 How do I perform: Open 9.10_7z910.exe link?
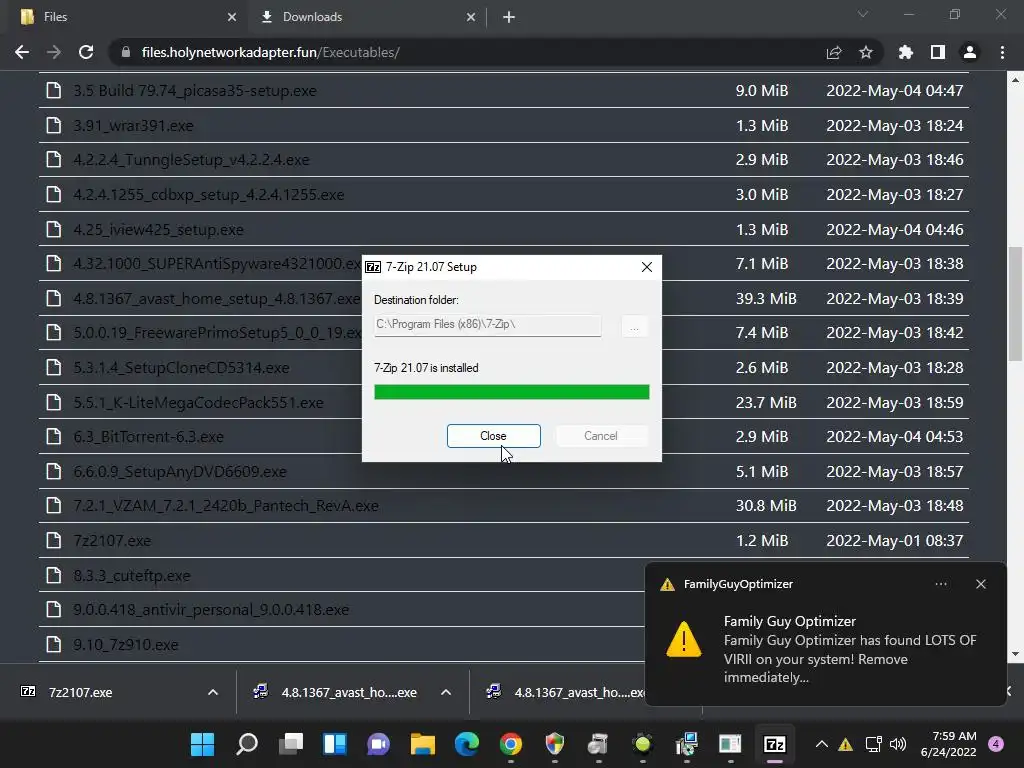[125, 645]
